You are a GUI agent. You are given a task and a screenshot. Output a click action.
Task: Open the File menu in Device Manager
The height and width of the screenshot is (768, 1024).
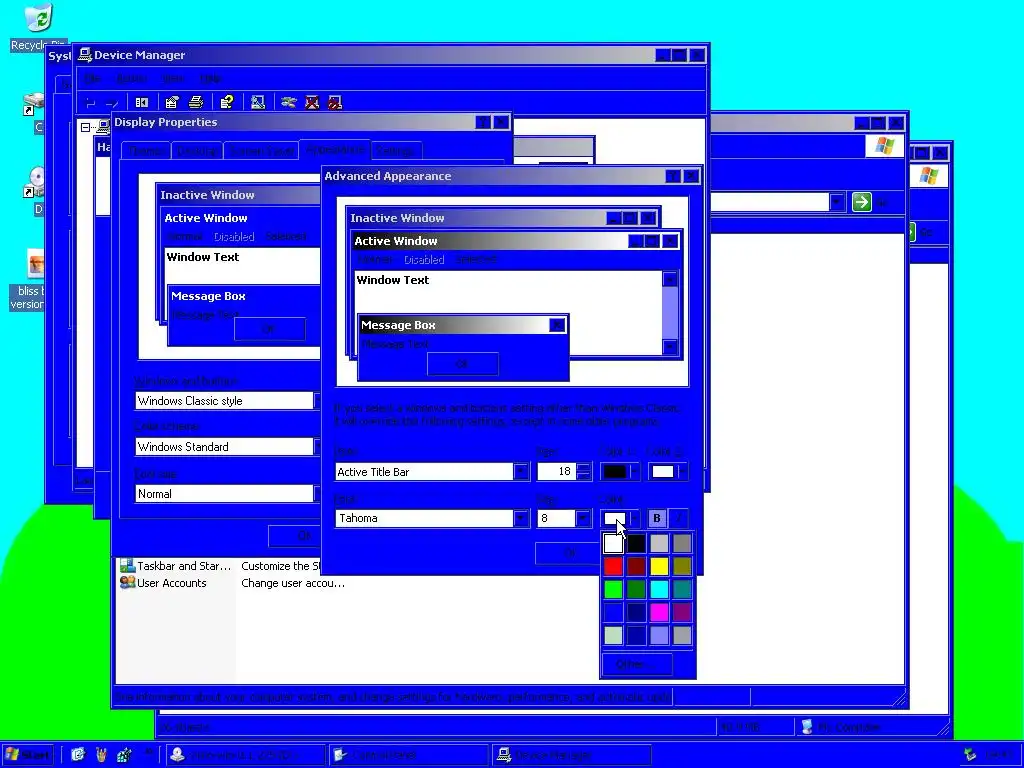coord(93,78)
